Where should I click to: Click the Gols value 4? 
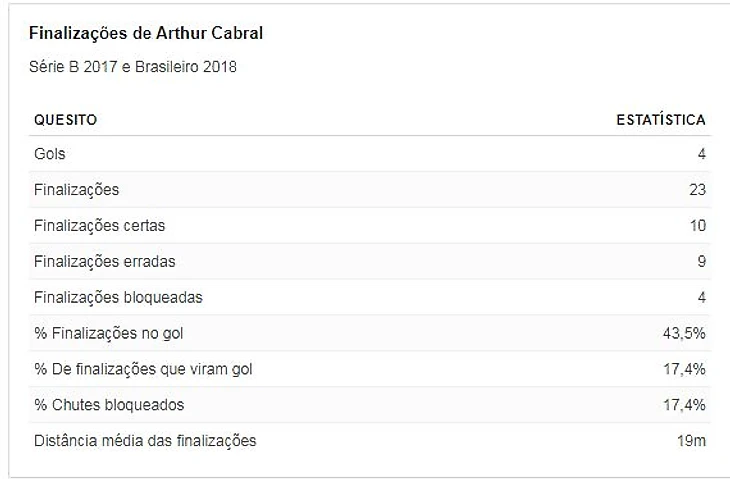[x=702, y=154]
